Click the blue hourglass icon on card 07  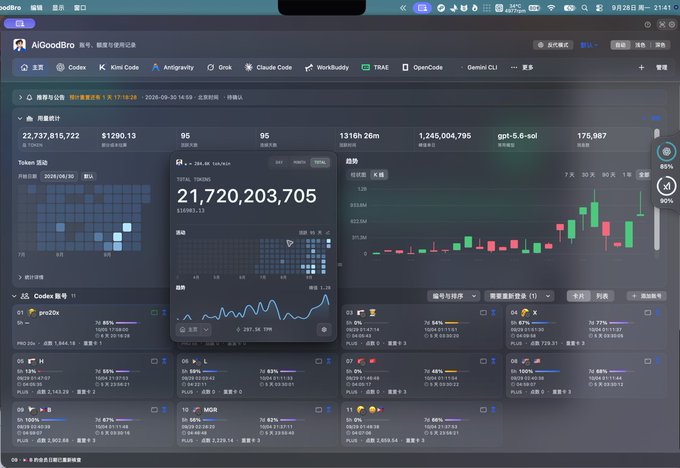[494, 361]
